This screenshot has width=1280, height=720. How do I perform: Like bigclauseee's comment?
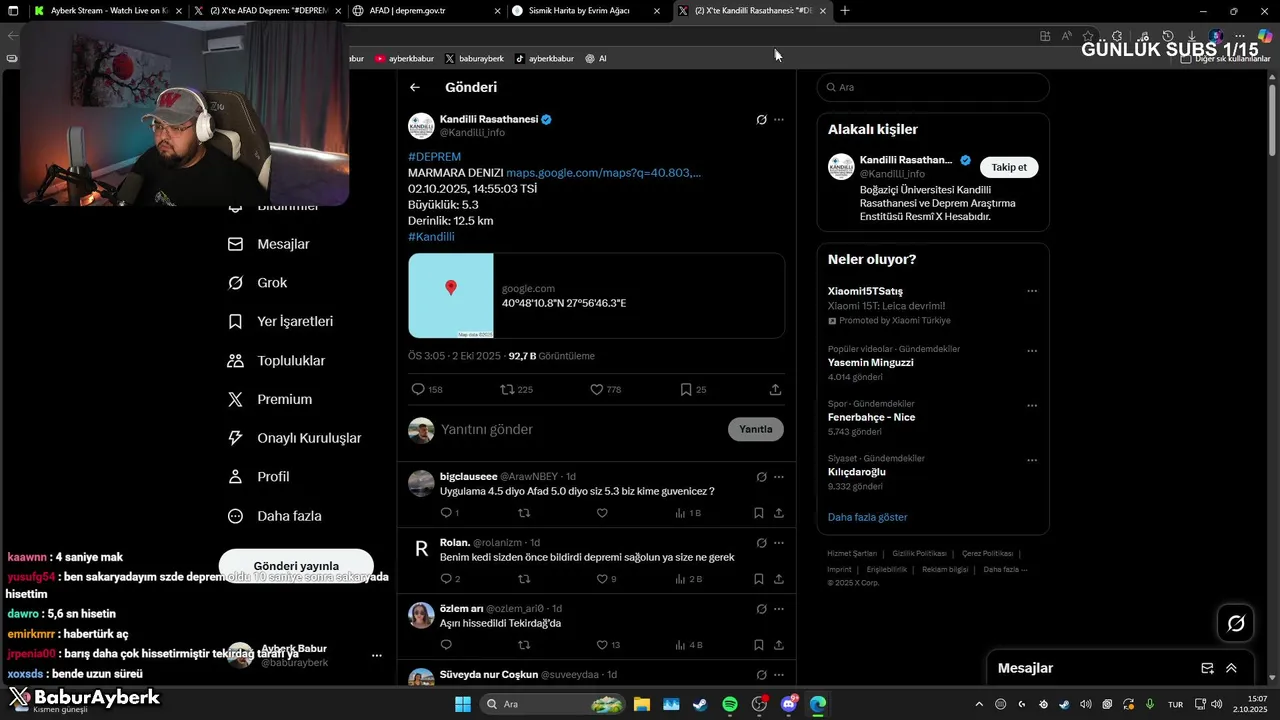pos(602,513)
